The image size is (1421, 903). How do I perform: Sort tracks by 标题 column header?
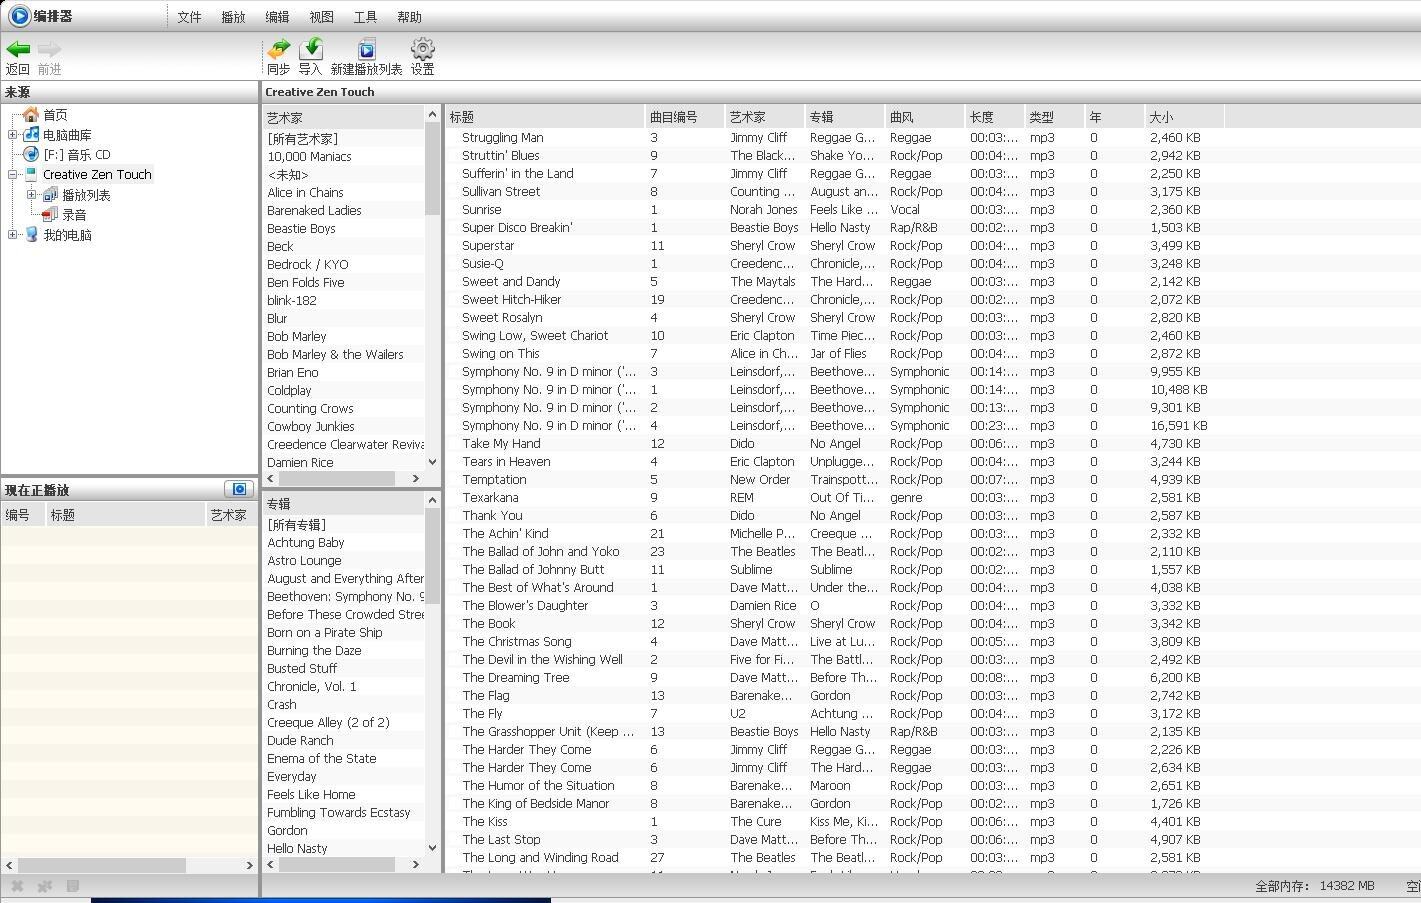point(545,117)
